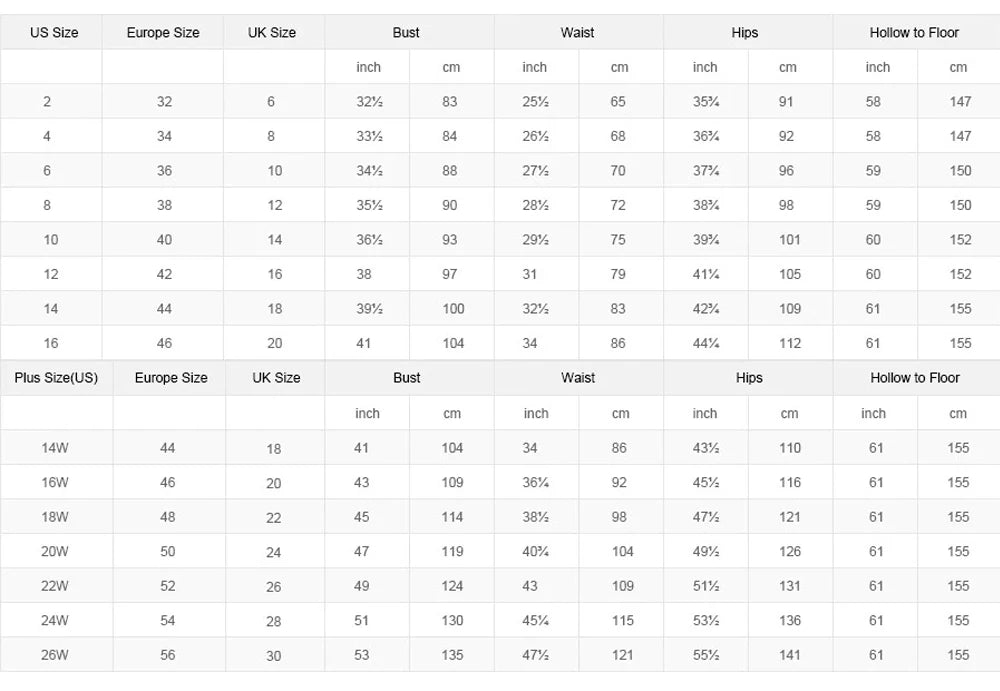Click the Bust header in plus size table
The height and width of the screenshot is (691, 1000).
[407, 378]
